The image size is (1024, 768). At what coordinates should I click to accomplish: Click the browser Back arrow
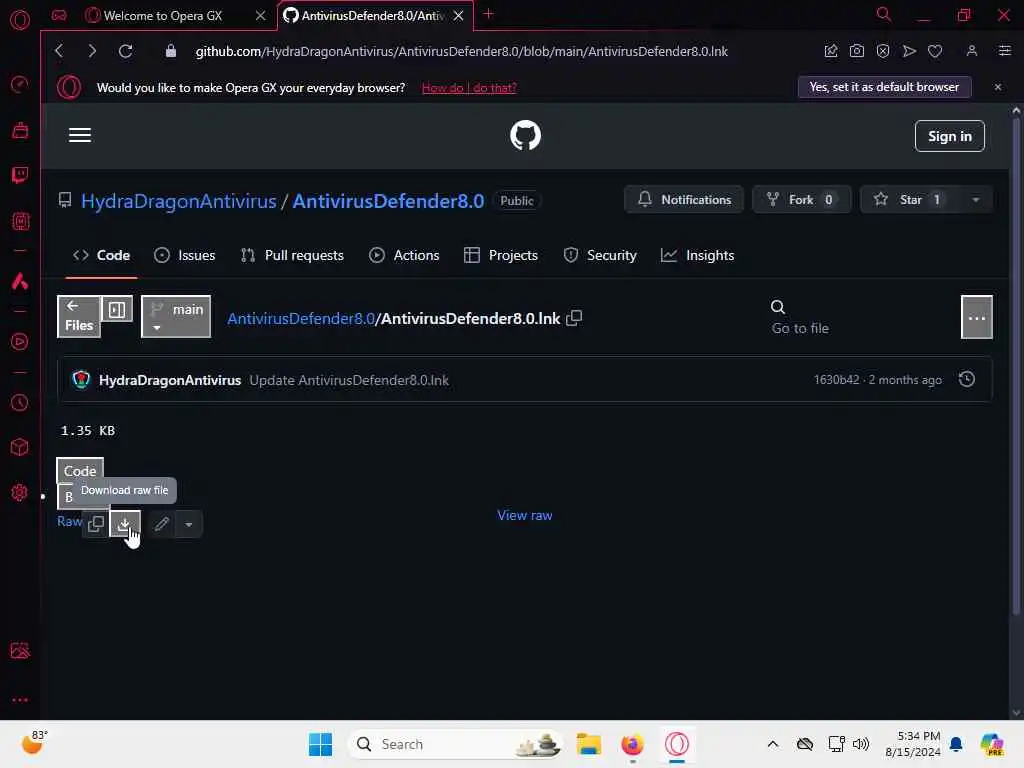point(59,51)
